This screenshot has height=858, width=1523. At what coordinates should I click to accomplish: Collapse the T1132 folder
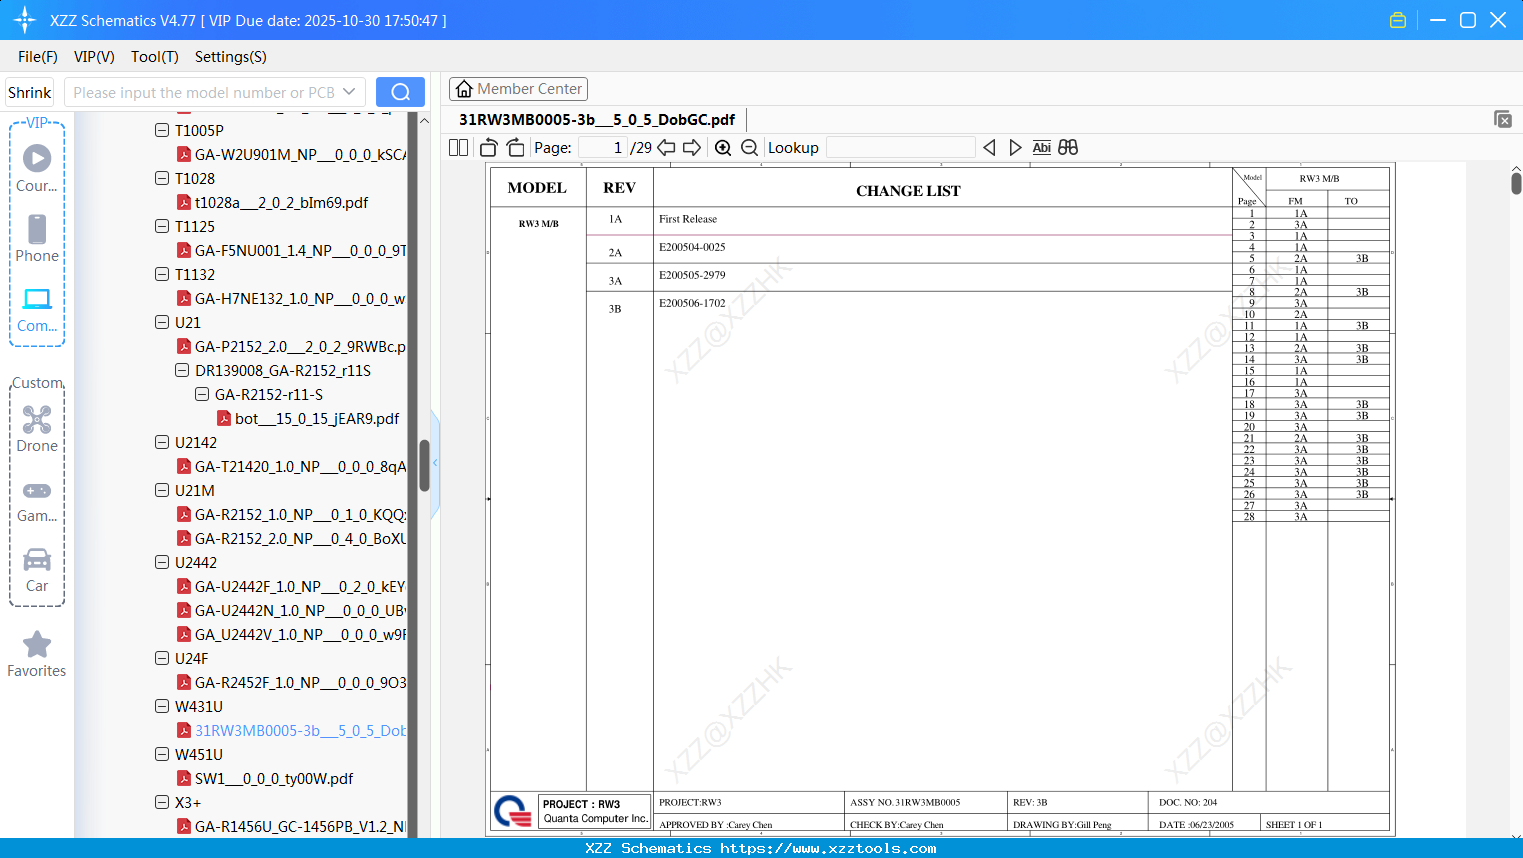pyautogui.click(x=162, y=274)
